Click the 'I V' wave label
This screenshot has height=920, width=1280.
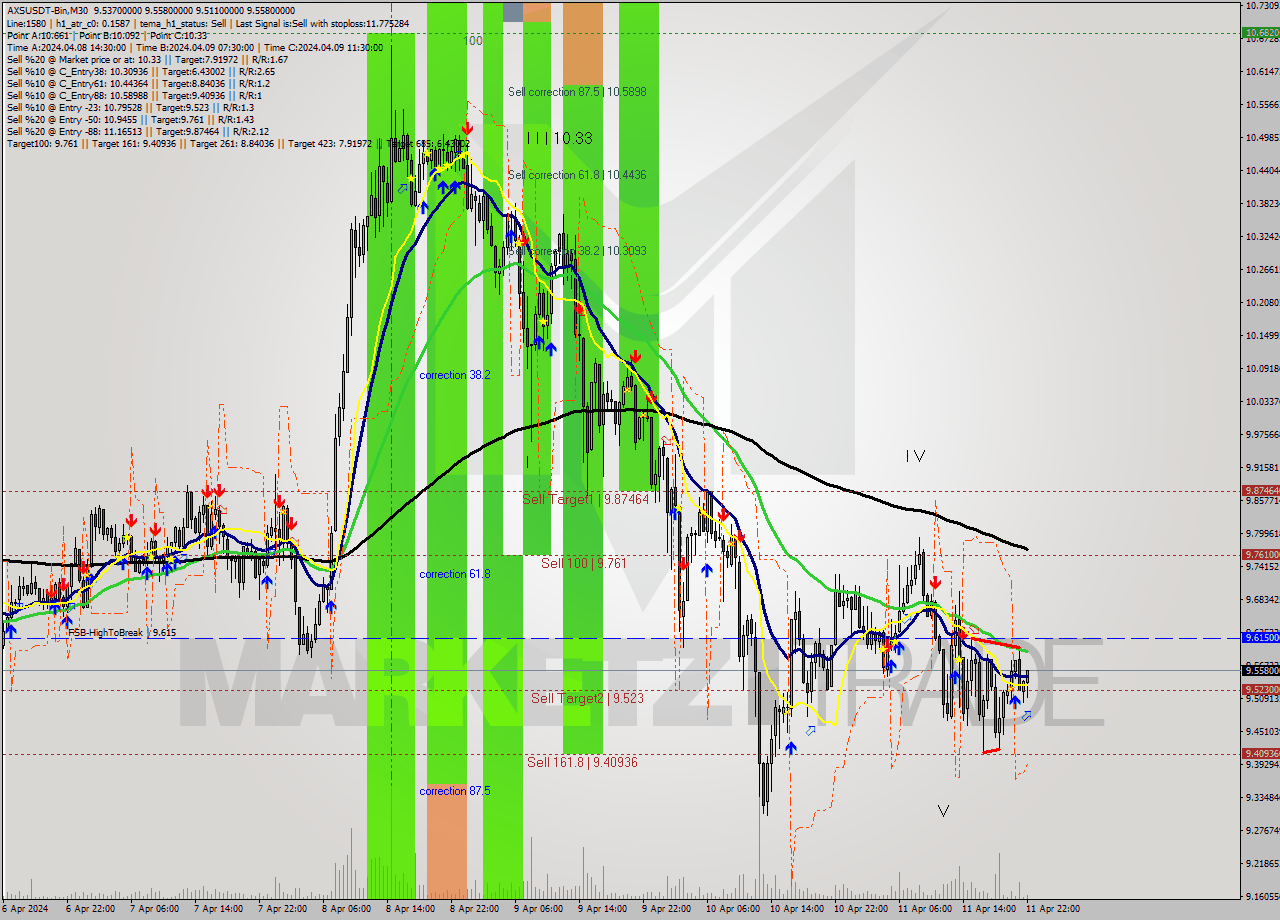point(915,456)
